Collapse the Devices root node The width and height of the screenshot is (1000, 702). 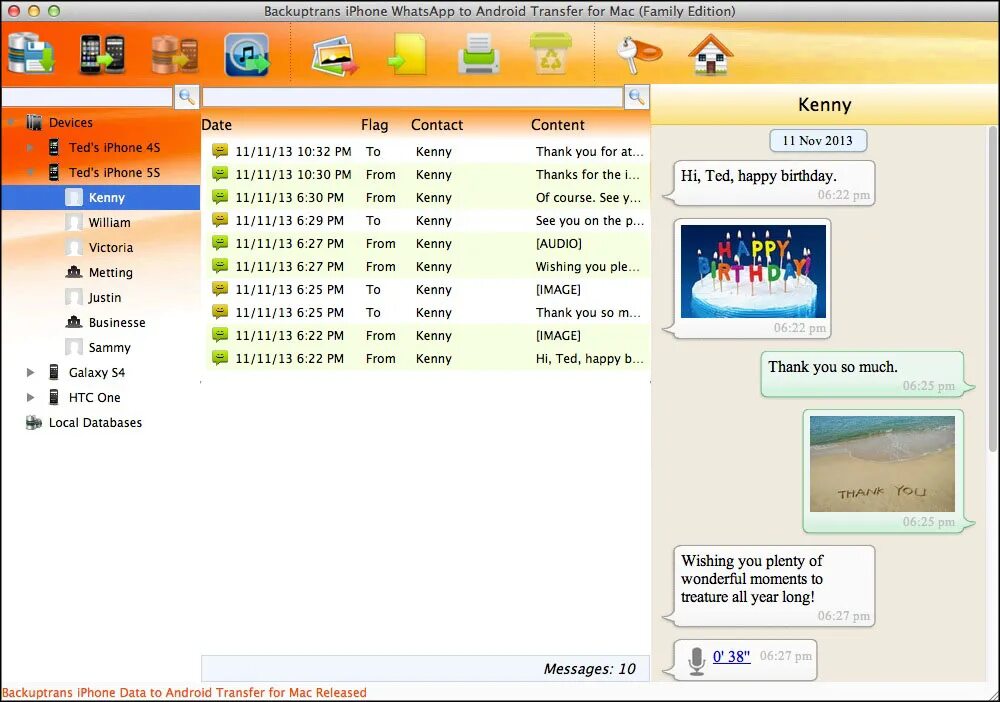click(x=11, y=122)
